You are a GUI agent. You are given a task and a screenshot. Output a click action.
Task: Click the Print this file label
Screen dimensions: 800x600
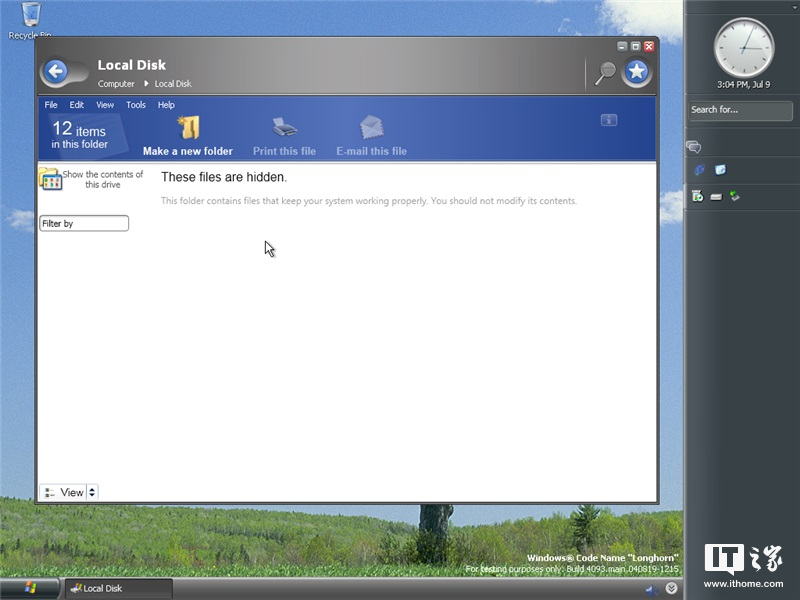coord(284,151)
